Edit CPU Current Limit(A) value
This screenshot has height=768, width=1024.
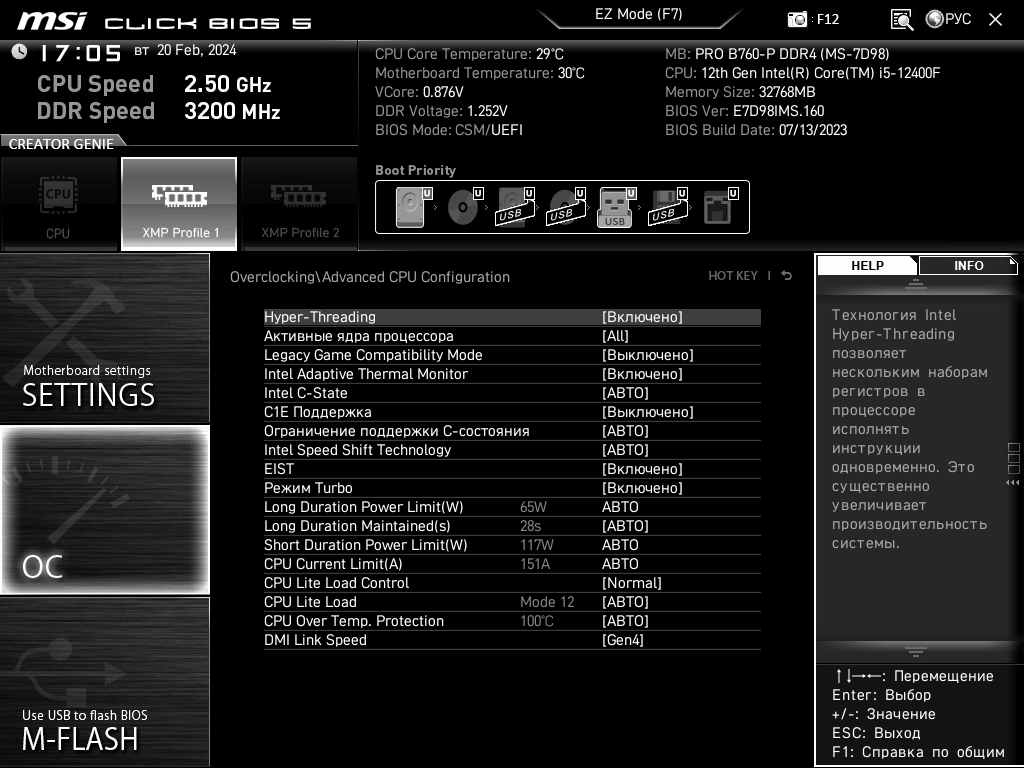512,564
